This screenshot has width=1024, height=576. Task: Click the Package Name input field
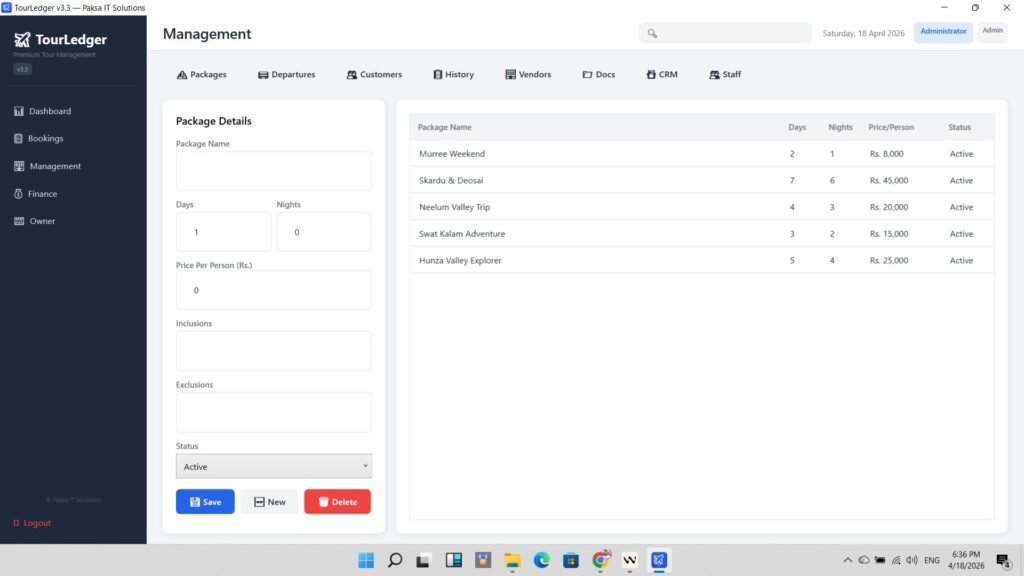tap(273, 171)
